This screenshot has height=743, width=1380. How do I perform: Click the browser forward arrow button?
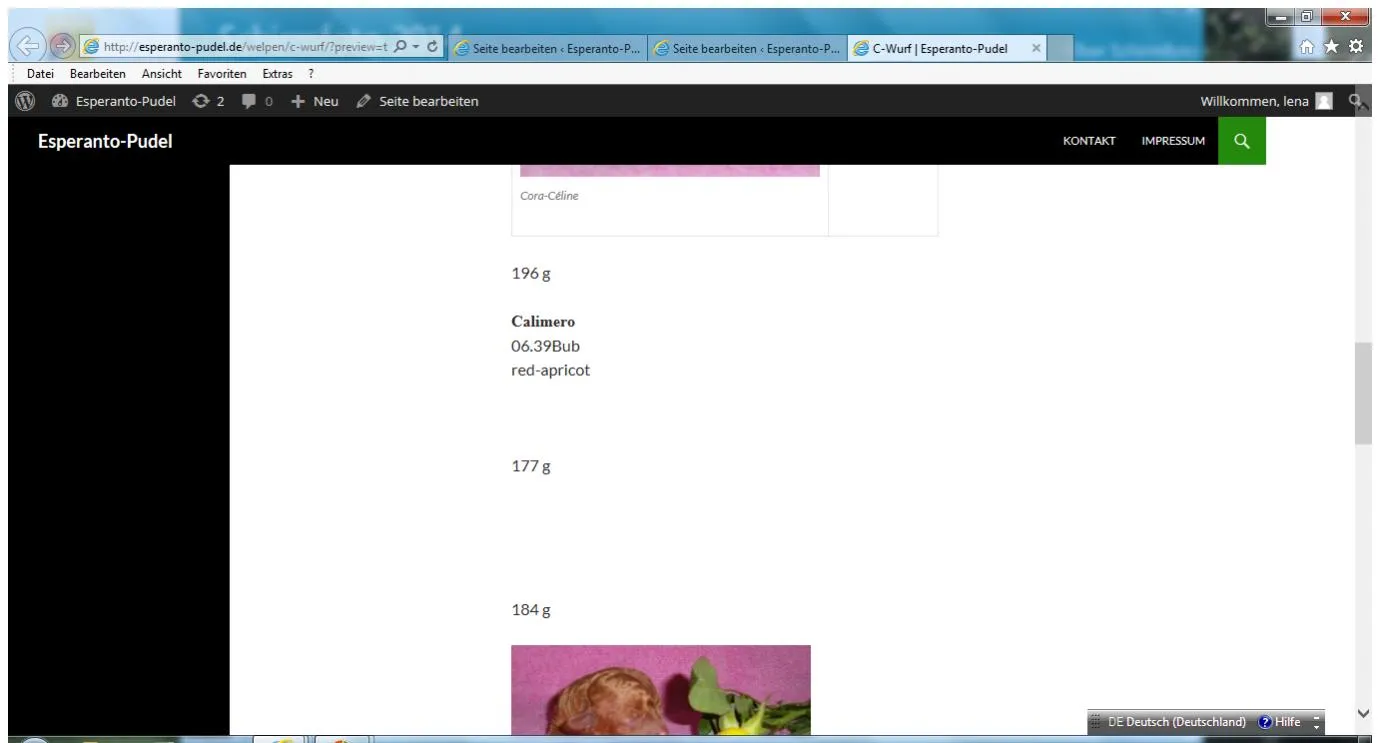[61, 48]
